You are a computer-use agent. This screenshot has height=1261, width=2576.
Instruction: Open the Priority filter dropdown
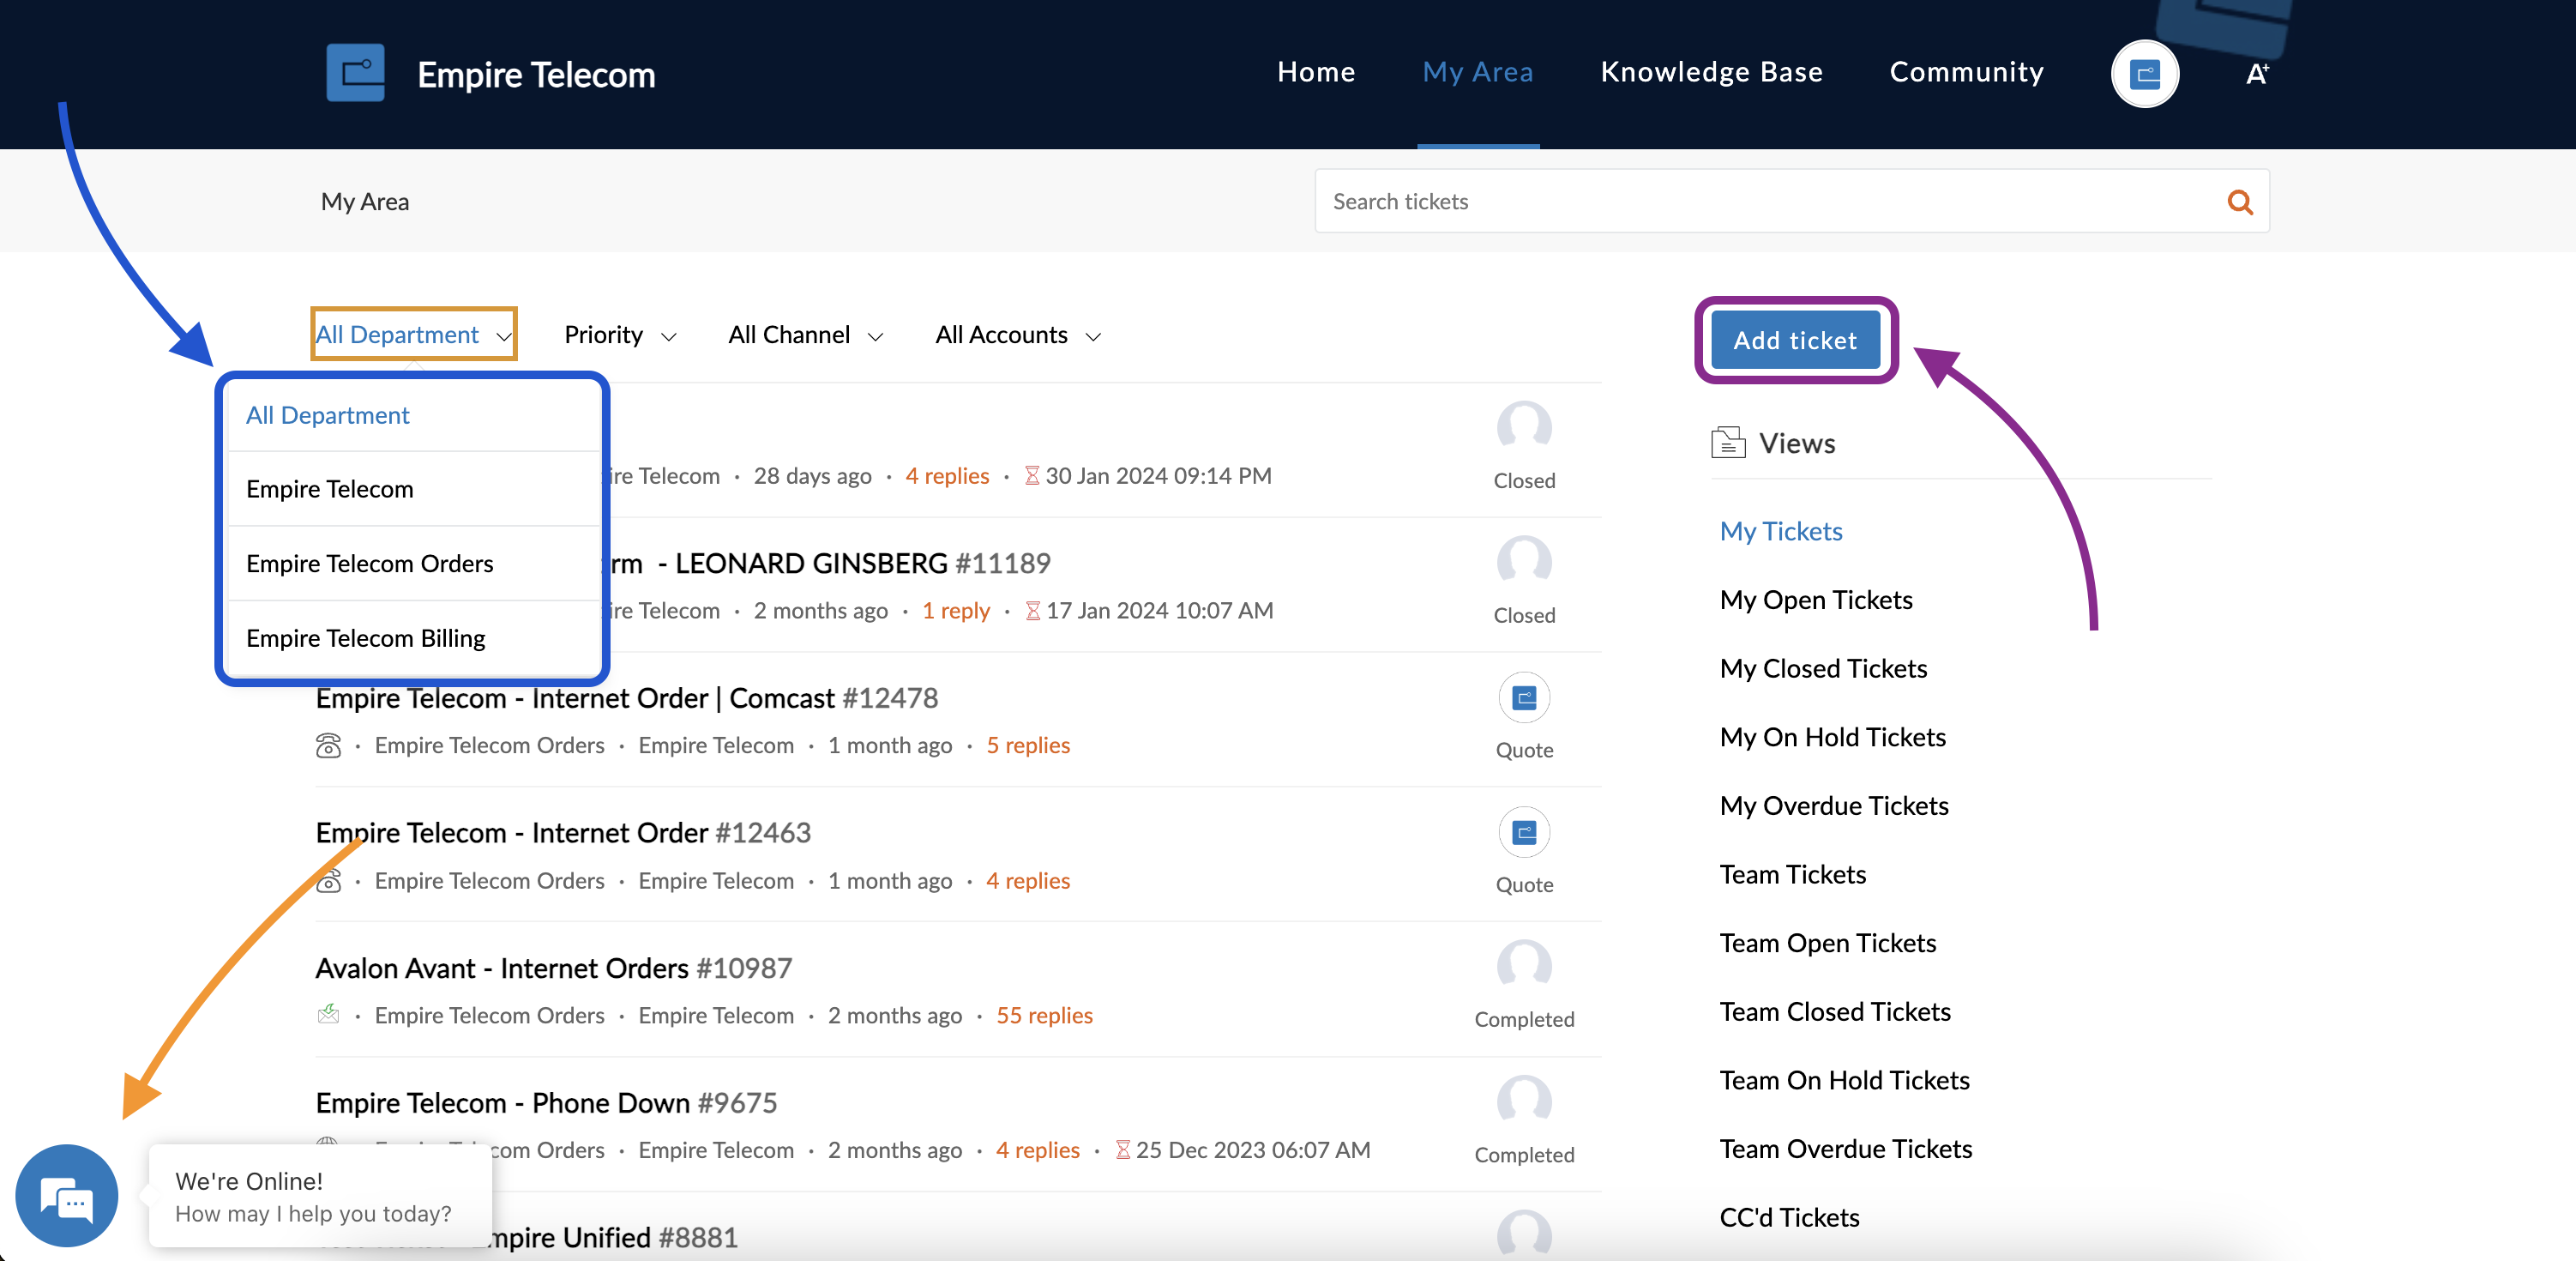point(620,335)
